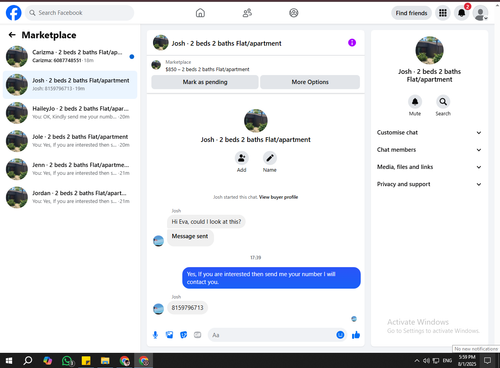Viewport: 500px width, 368px height.
Task: Go back using the Marketplace arrow
Action: [12, 35]
